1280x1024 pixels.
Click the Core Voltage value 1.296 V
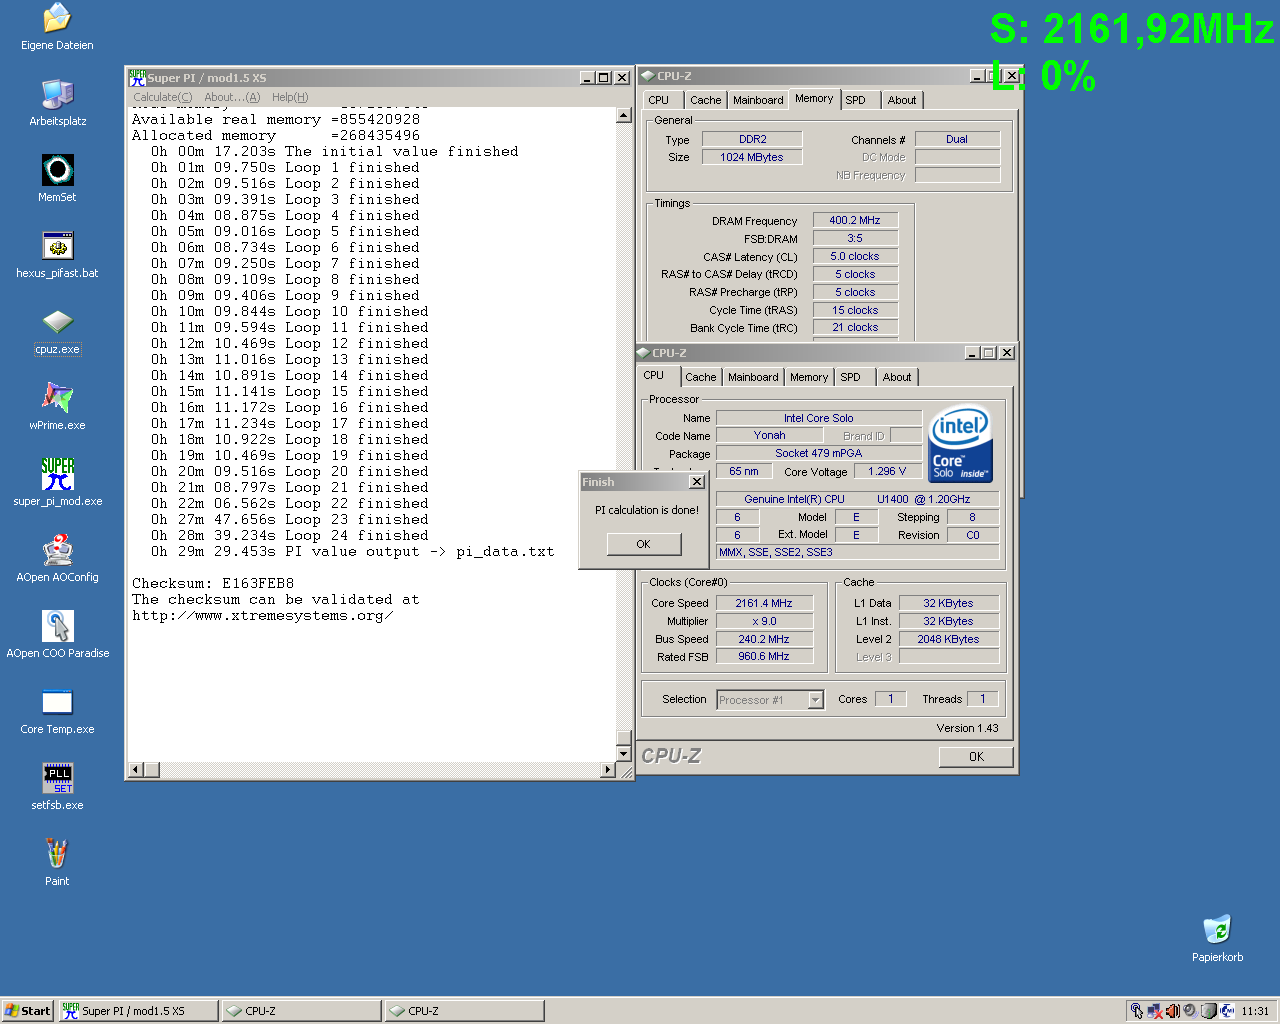click(887, 471)
